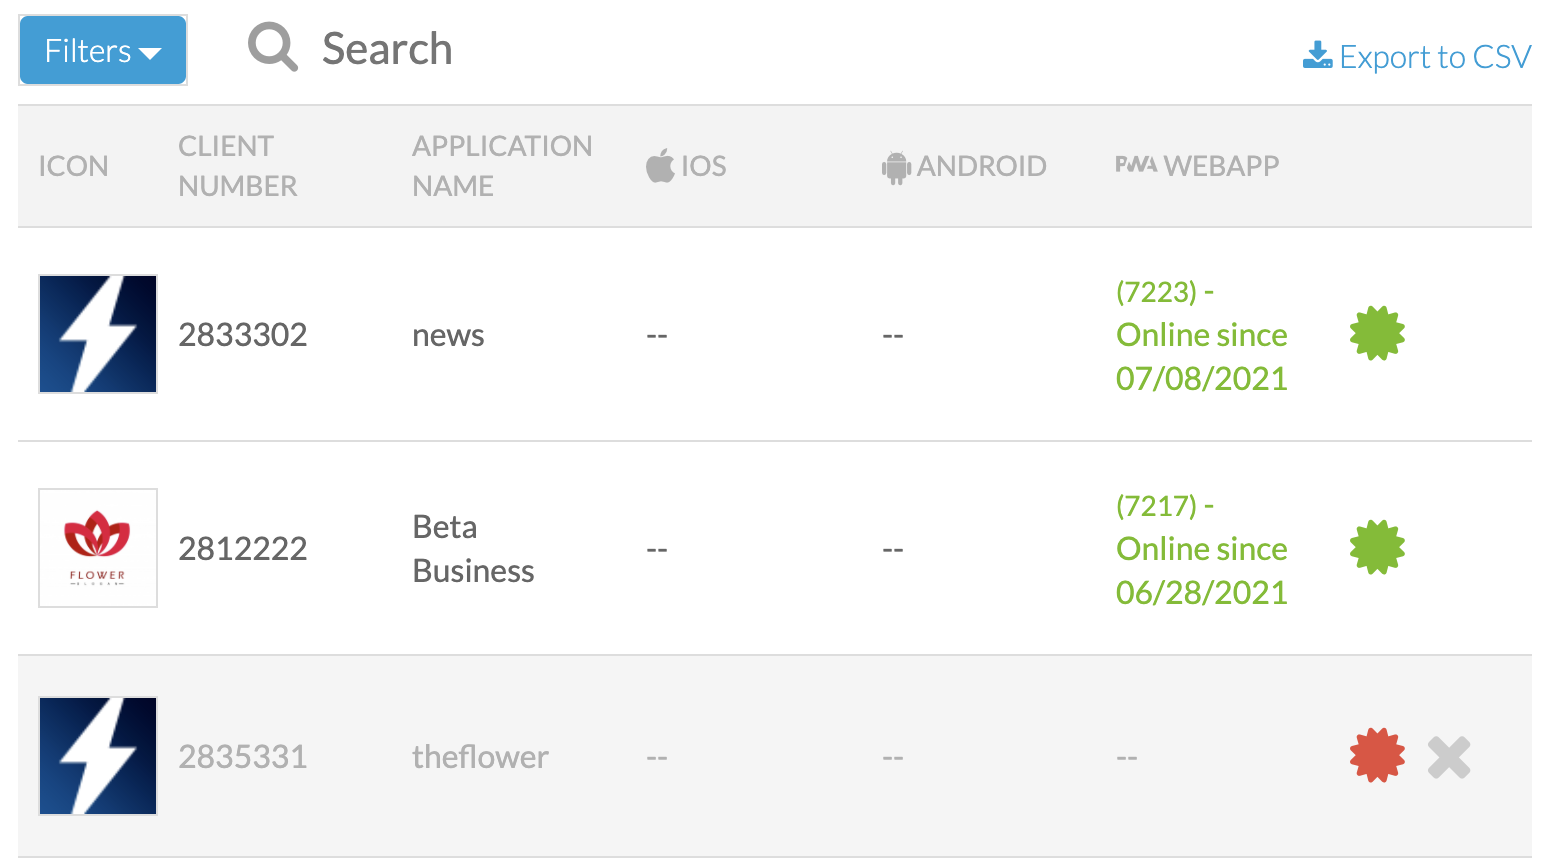Sort by the Application Name column header
Screen dimensions: 1556x858
click(502, 166)
